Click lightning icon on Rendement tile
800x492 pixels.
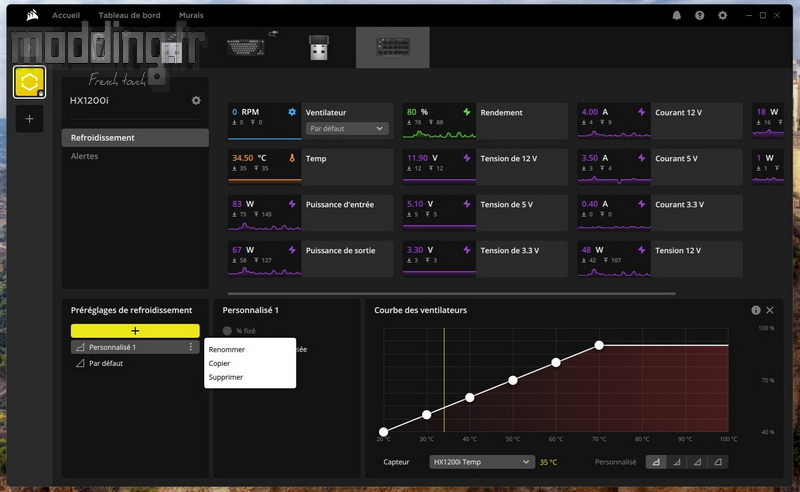(466, 112)
